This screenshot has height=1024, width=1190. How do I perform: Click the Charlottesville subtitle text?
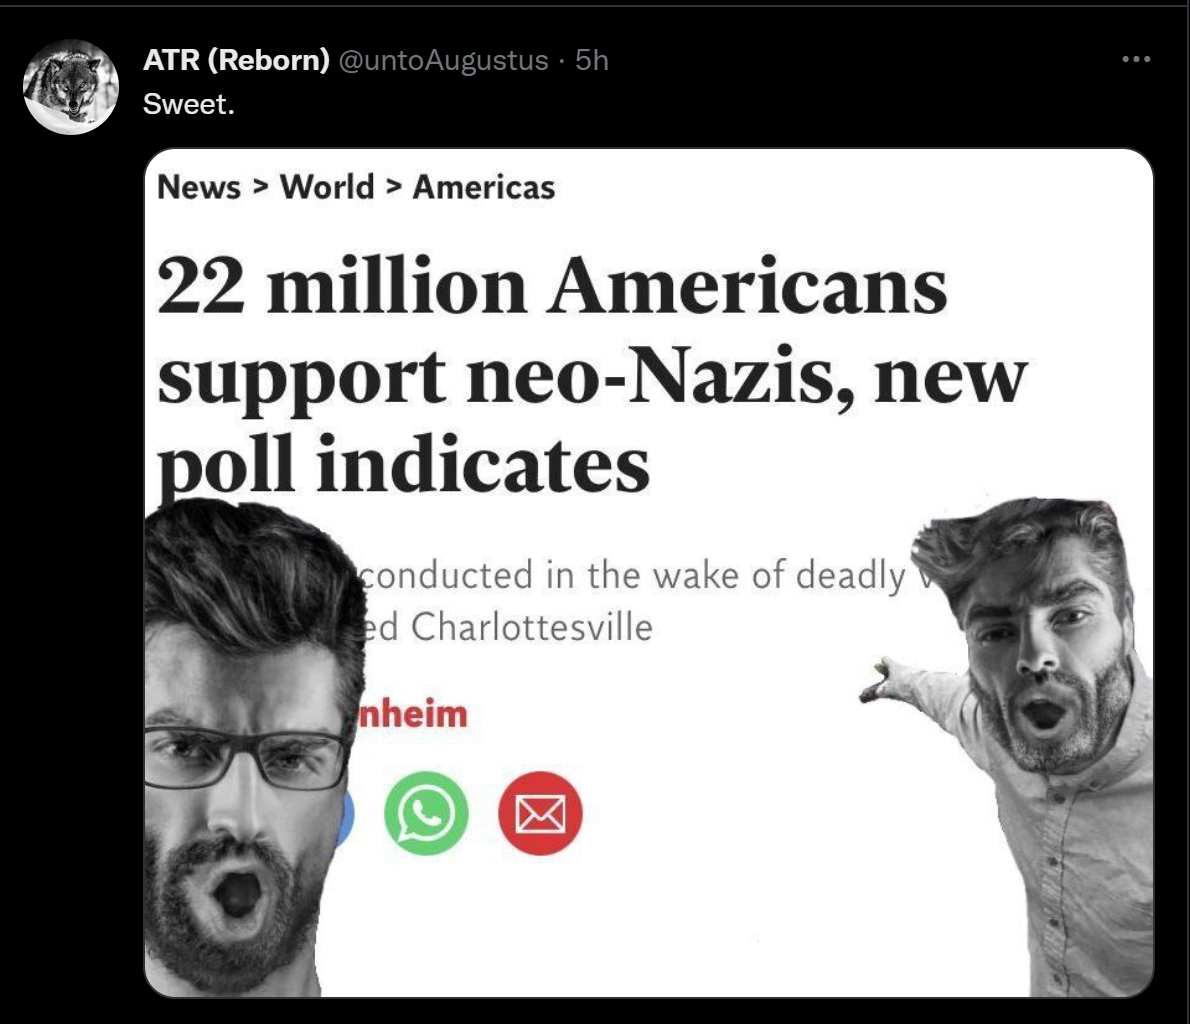pos(508,627)
